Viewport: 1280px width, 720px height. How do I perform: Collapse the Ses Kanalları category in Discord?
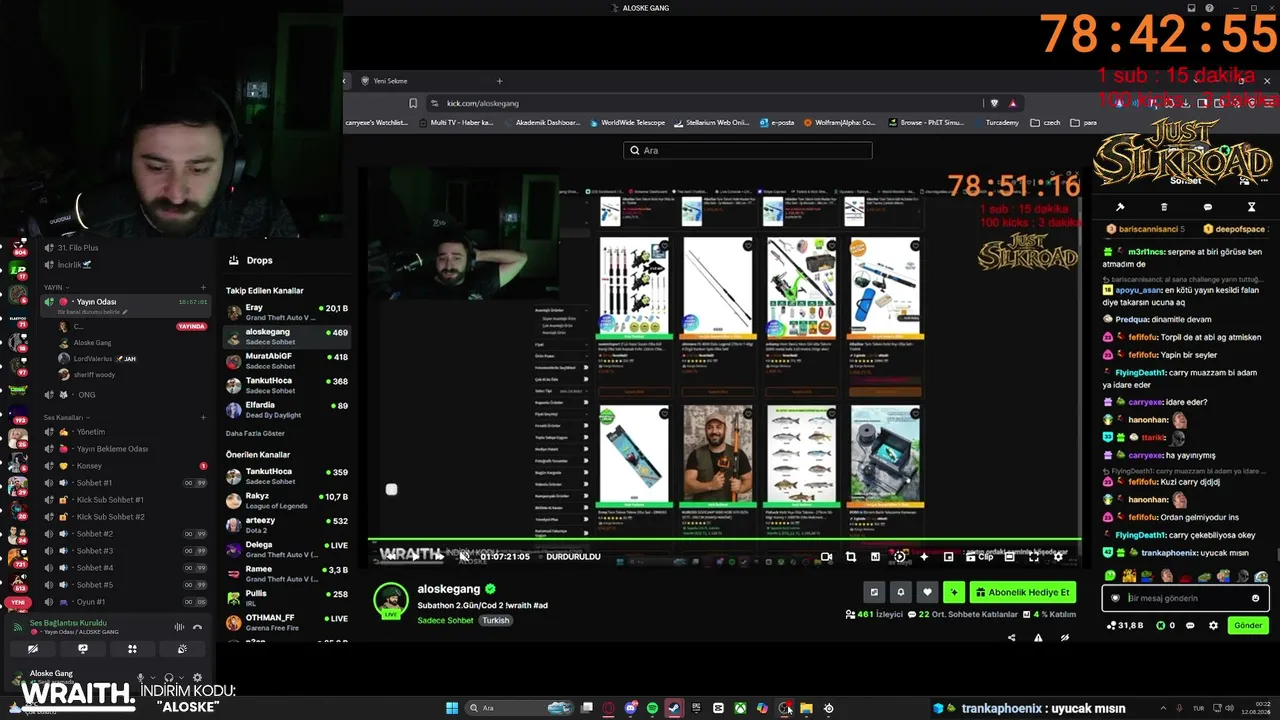coord(65,417)
